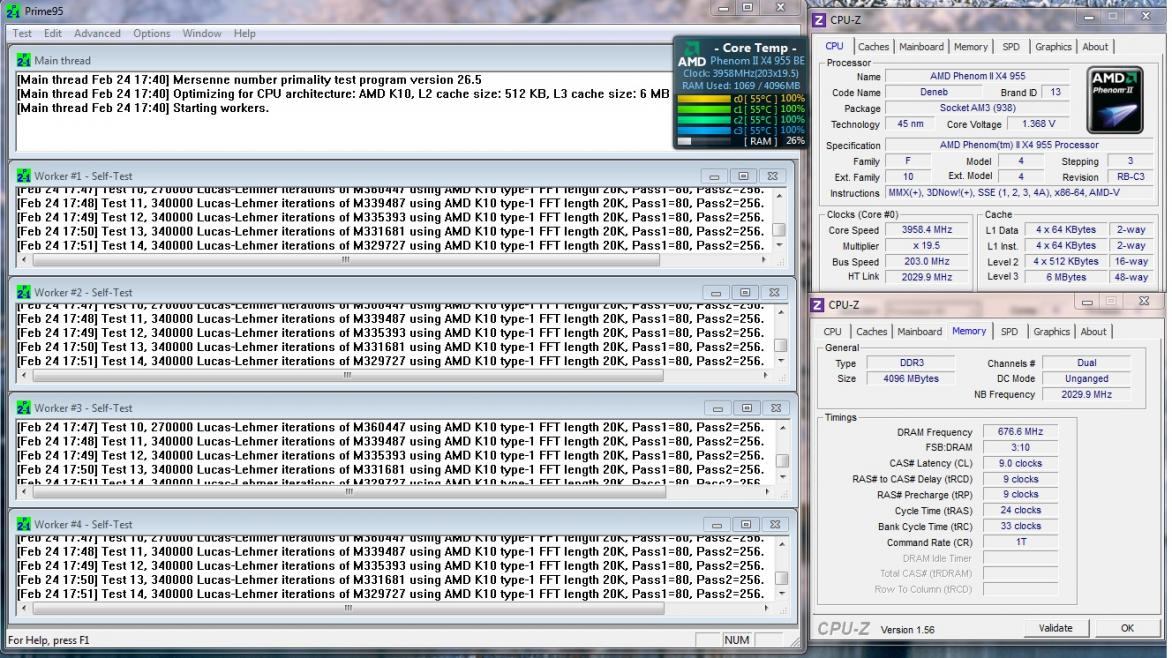Image resolution: width=1172 pixels, height=658 pixels.
Task: Maximize the Worker #3 Self-Test window
Action: click(747, 408)
